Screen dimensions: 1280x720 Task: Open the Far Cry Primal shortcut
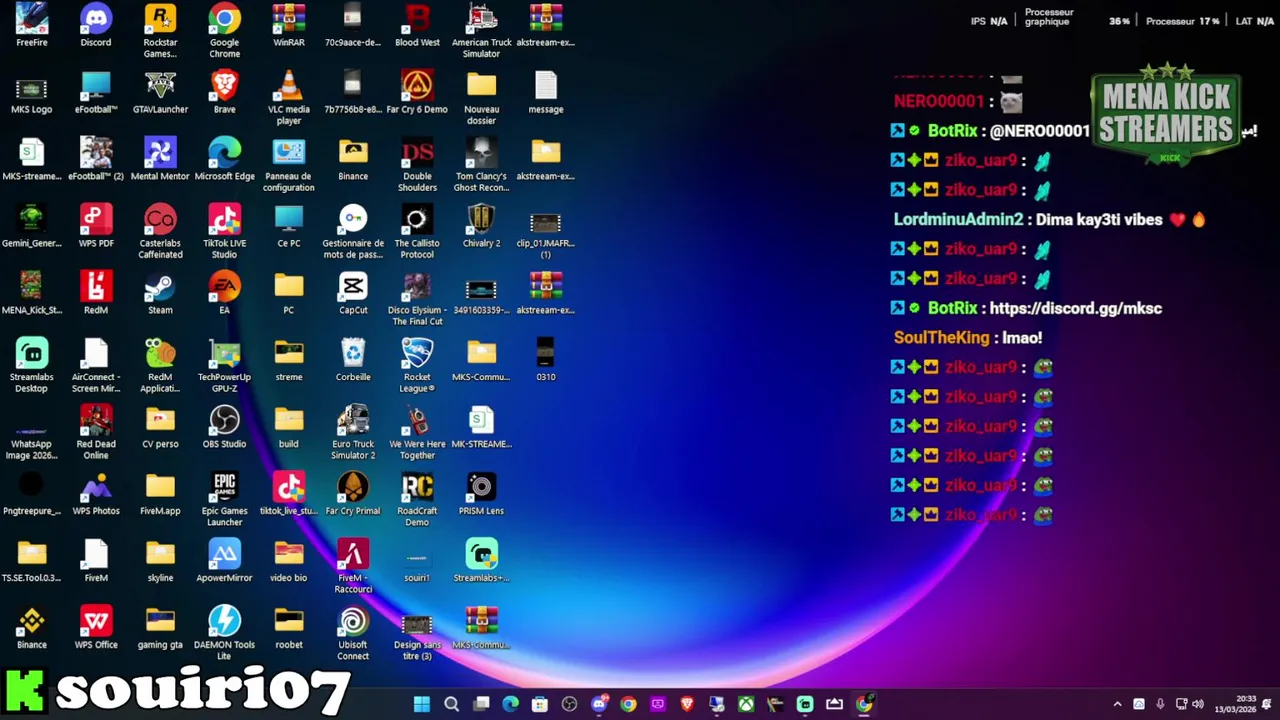[353, 494]
